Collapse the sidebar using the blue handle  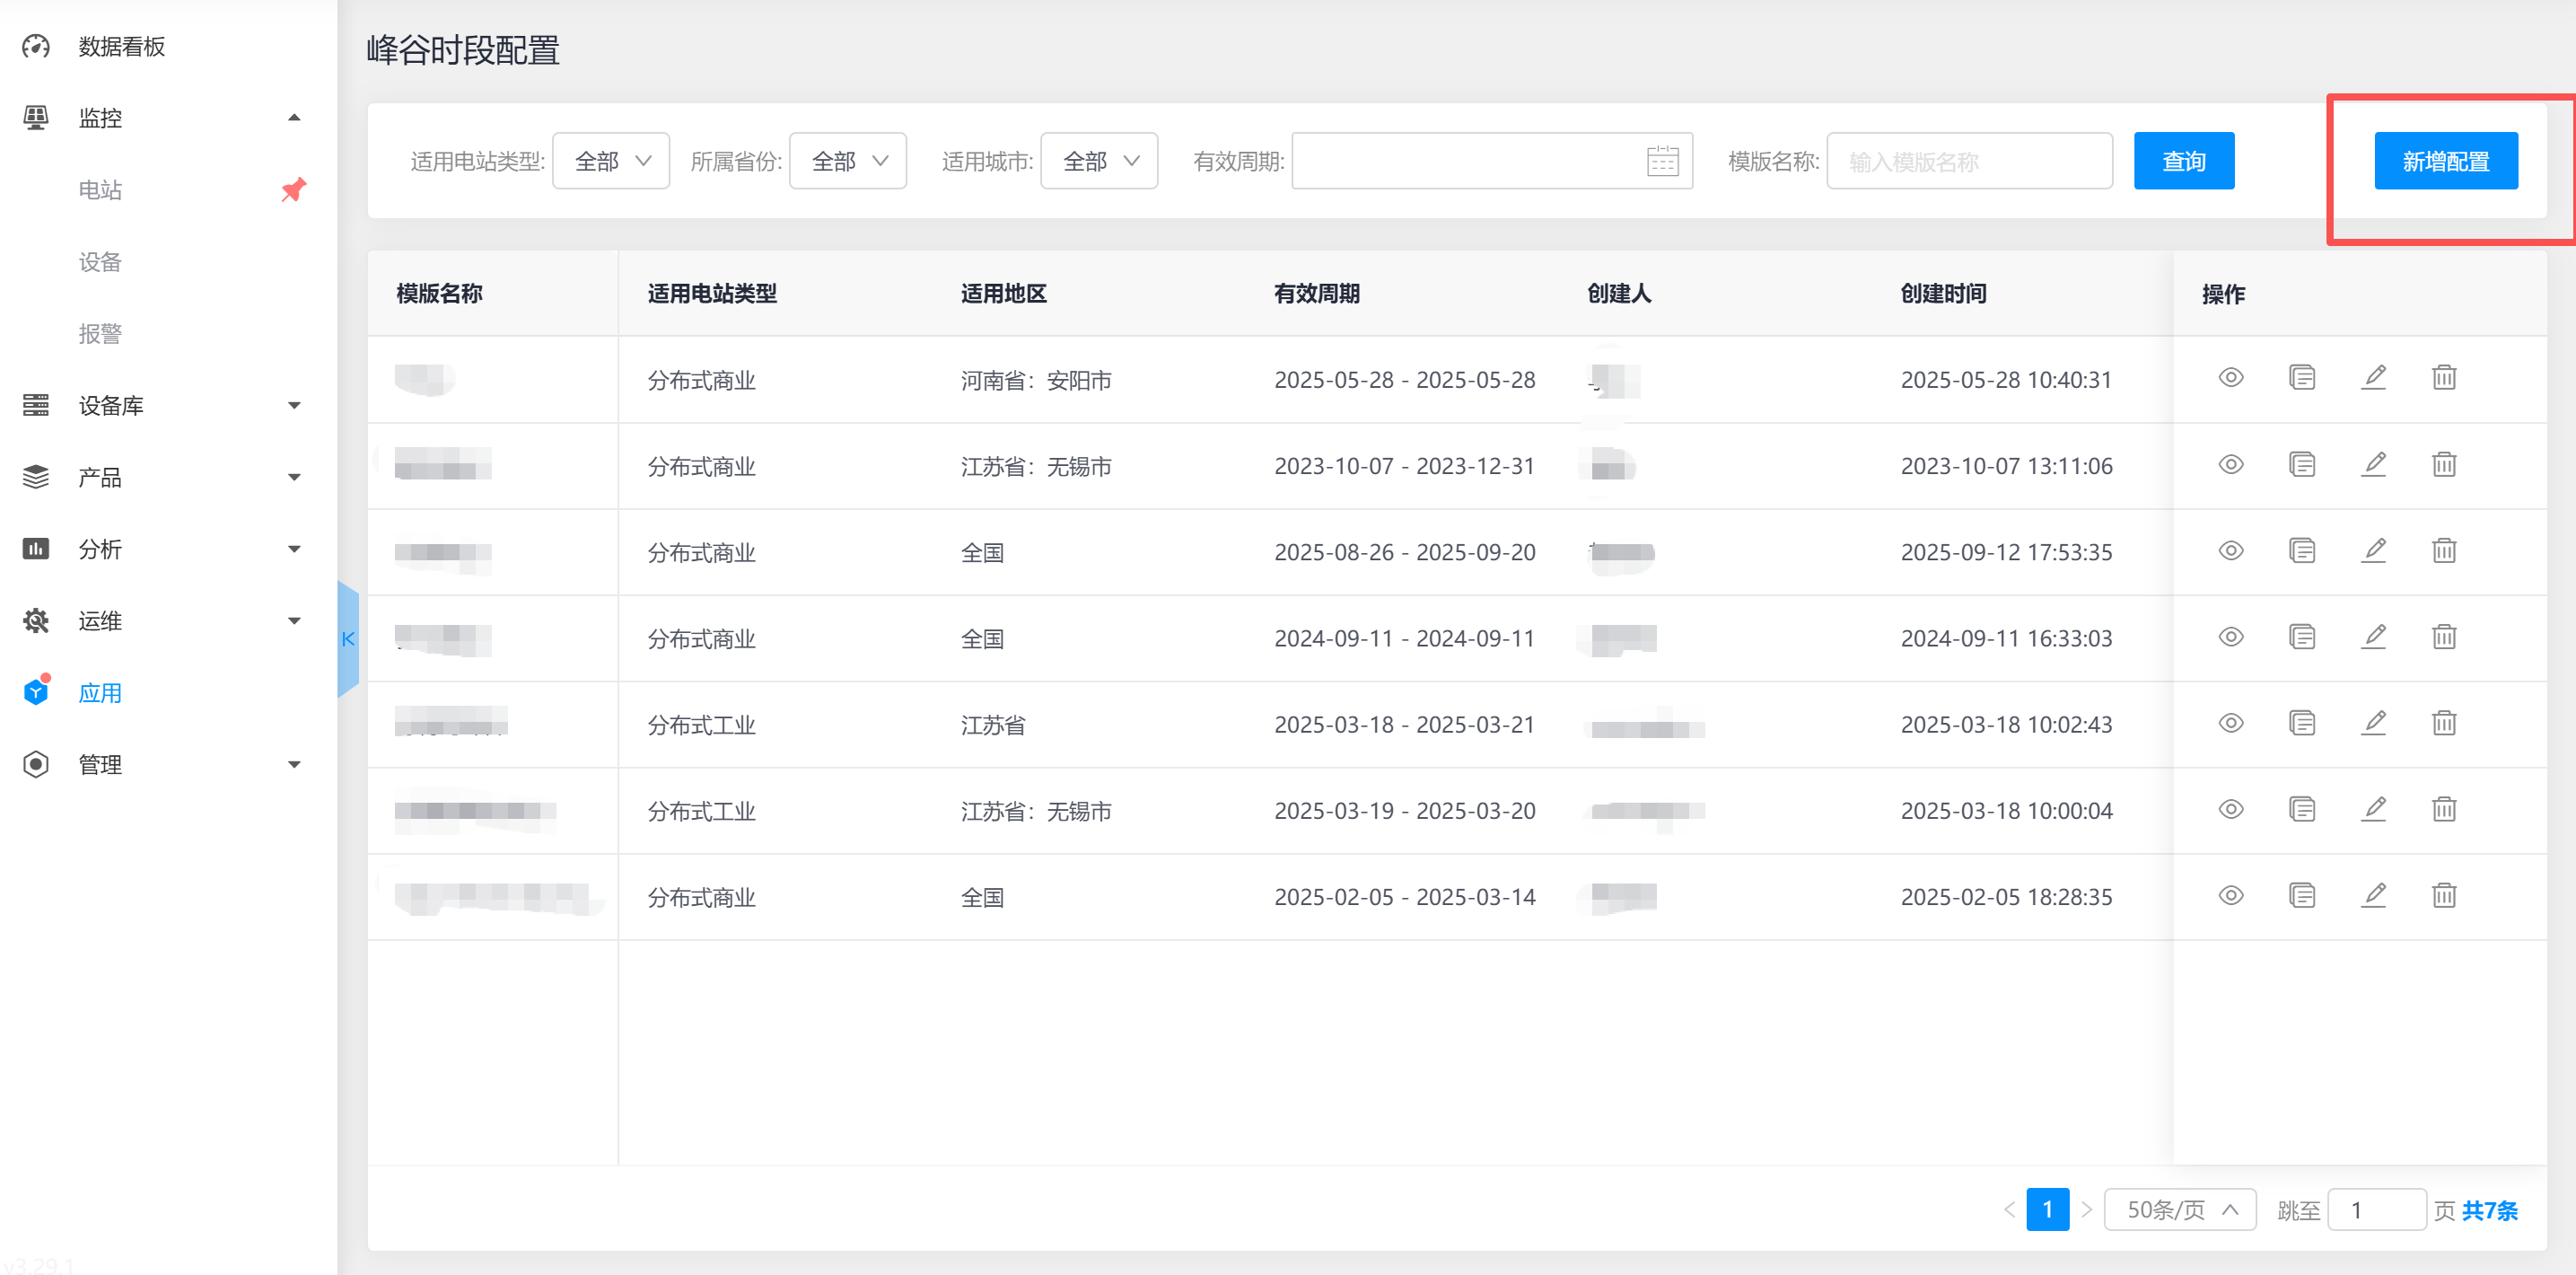point(348,639)
